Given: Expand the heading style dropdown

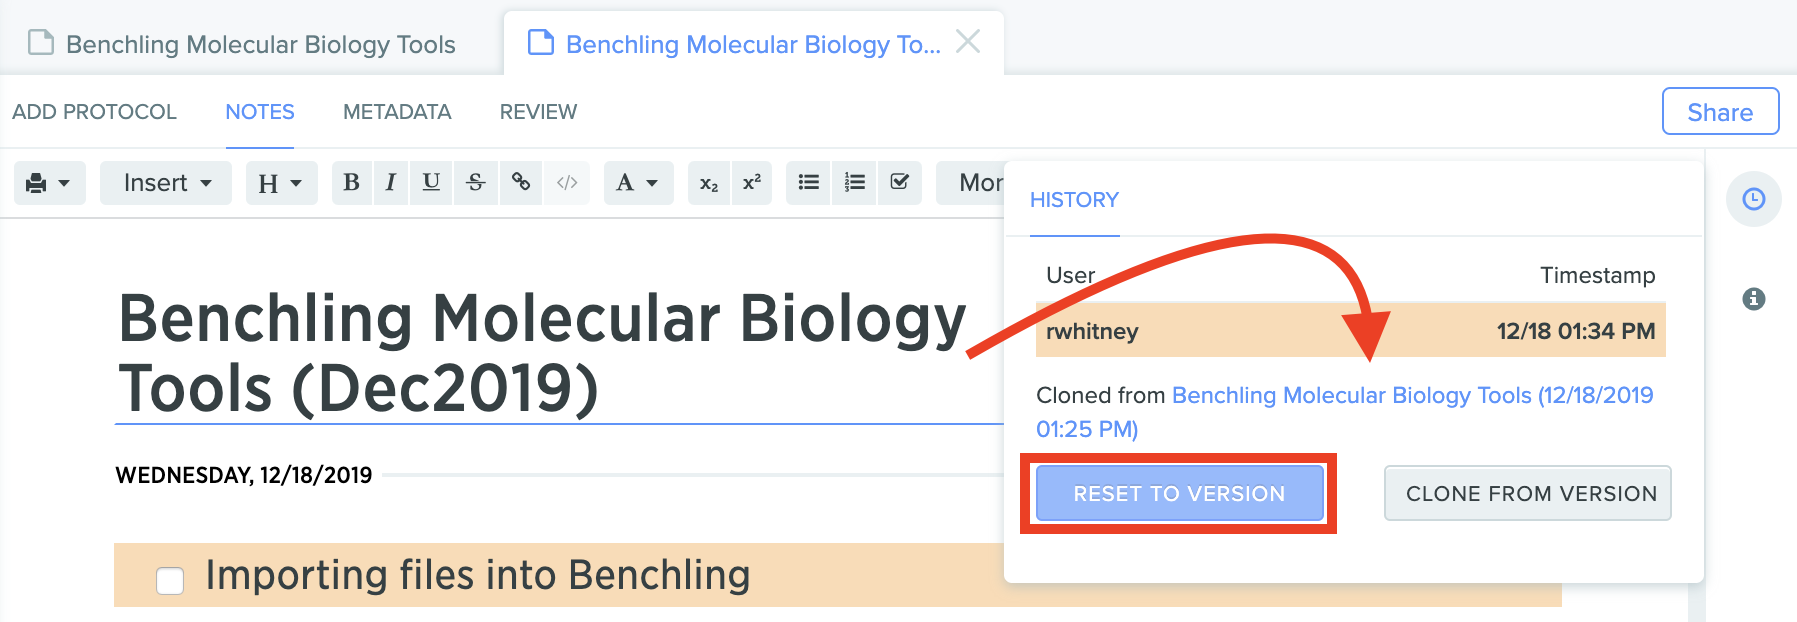Looking at the screenshot, I should click(x=281, y=183).
